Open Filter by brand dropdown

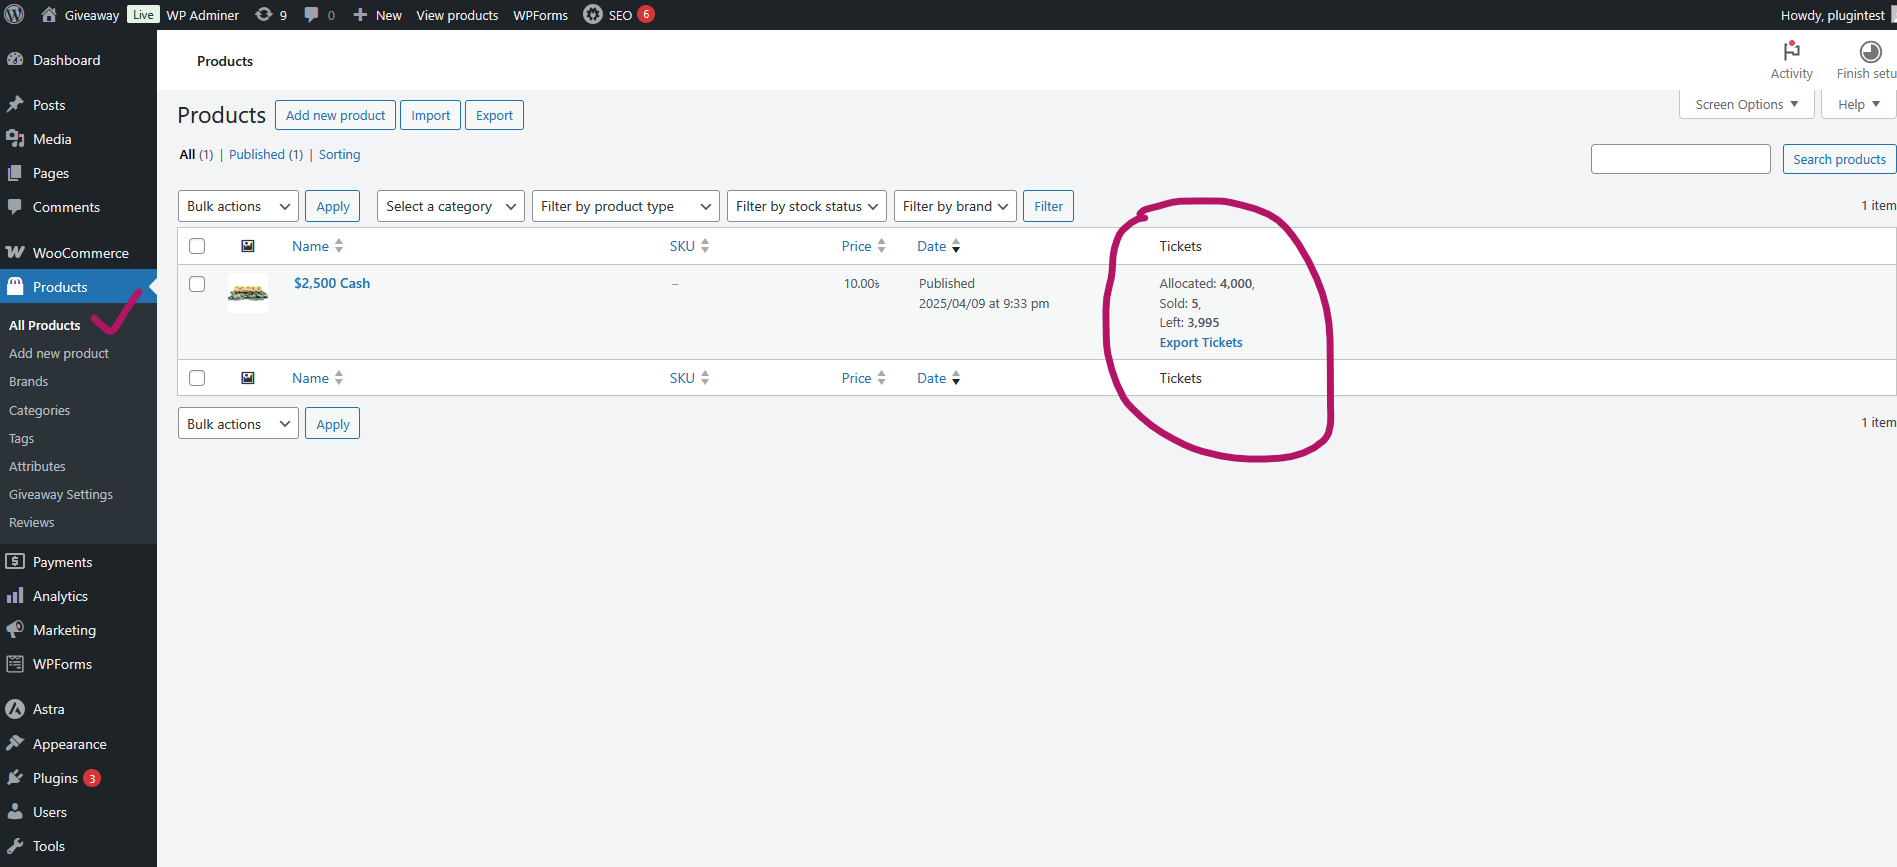tap(955, 206)
